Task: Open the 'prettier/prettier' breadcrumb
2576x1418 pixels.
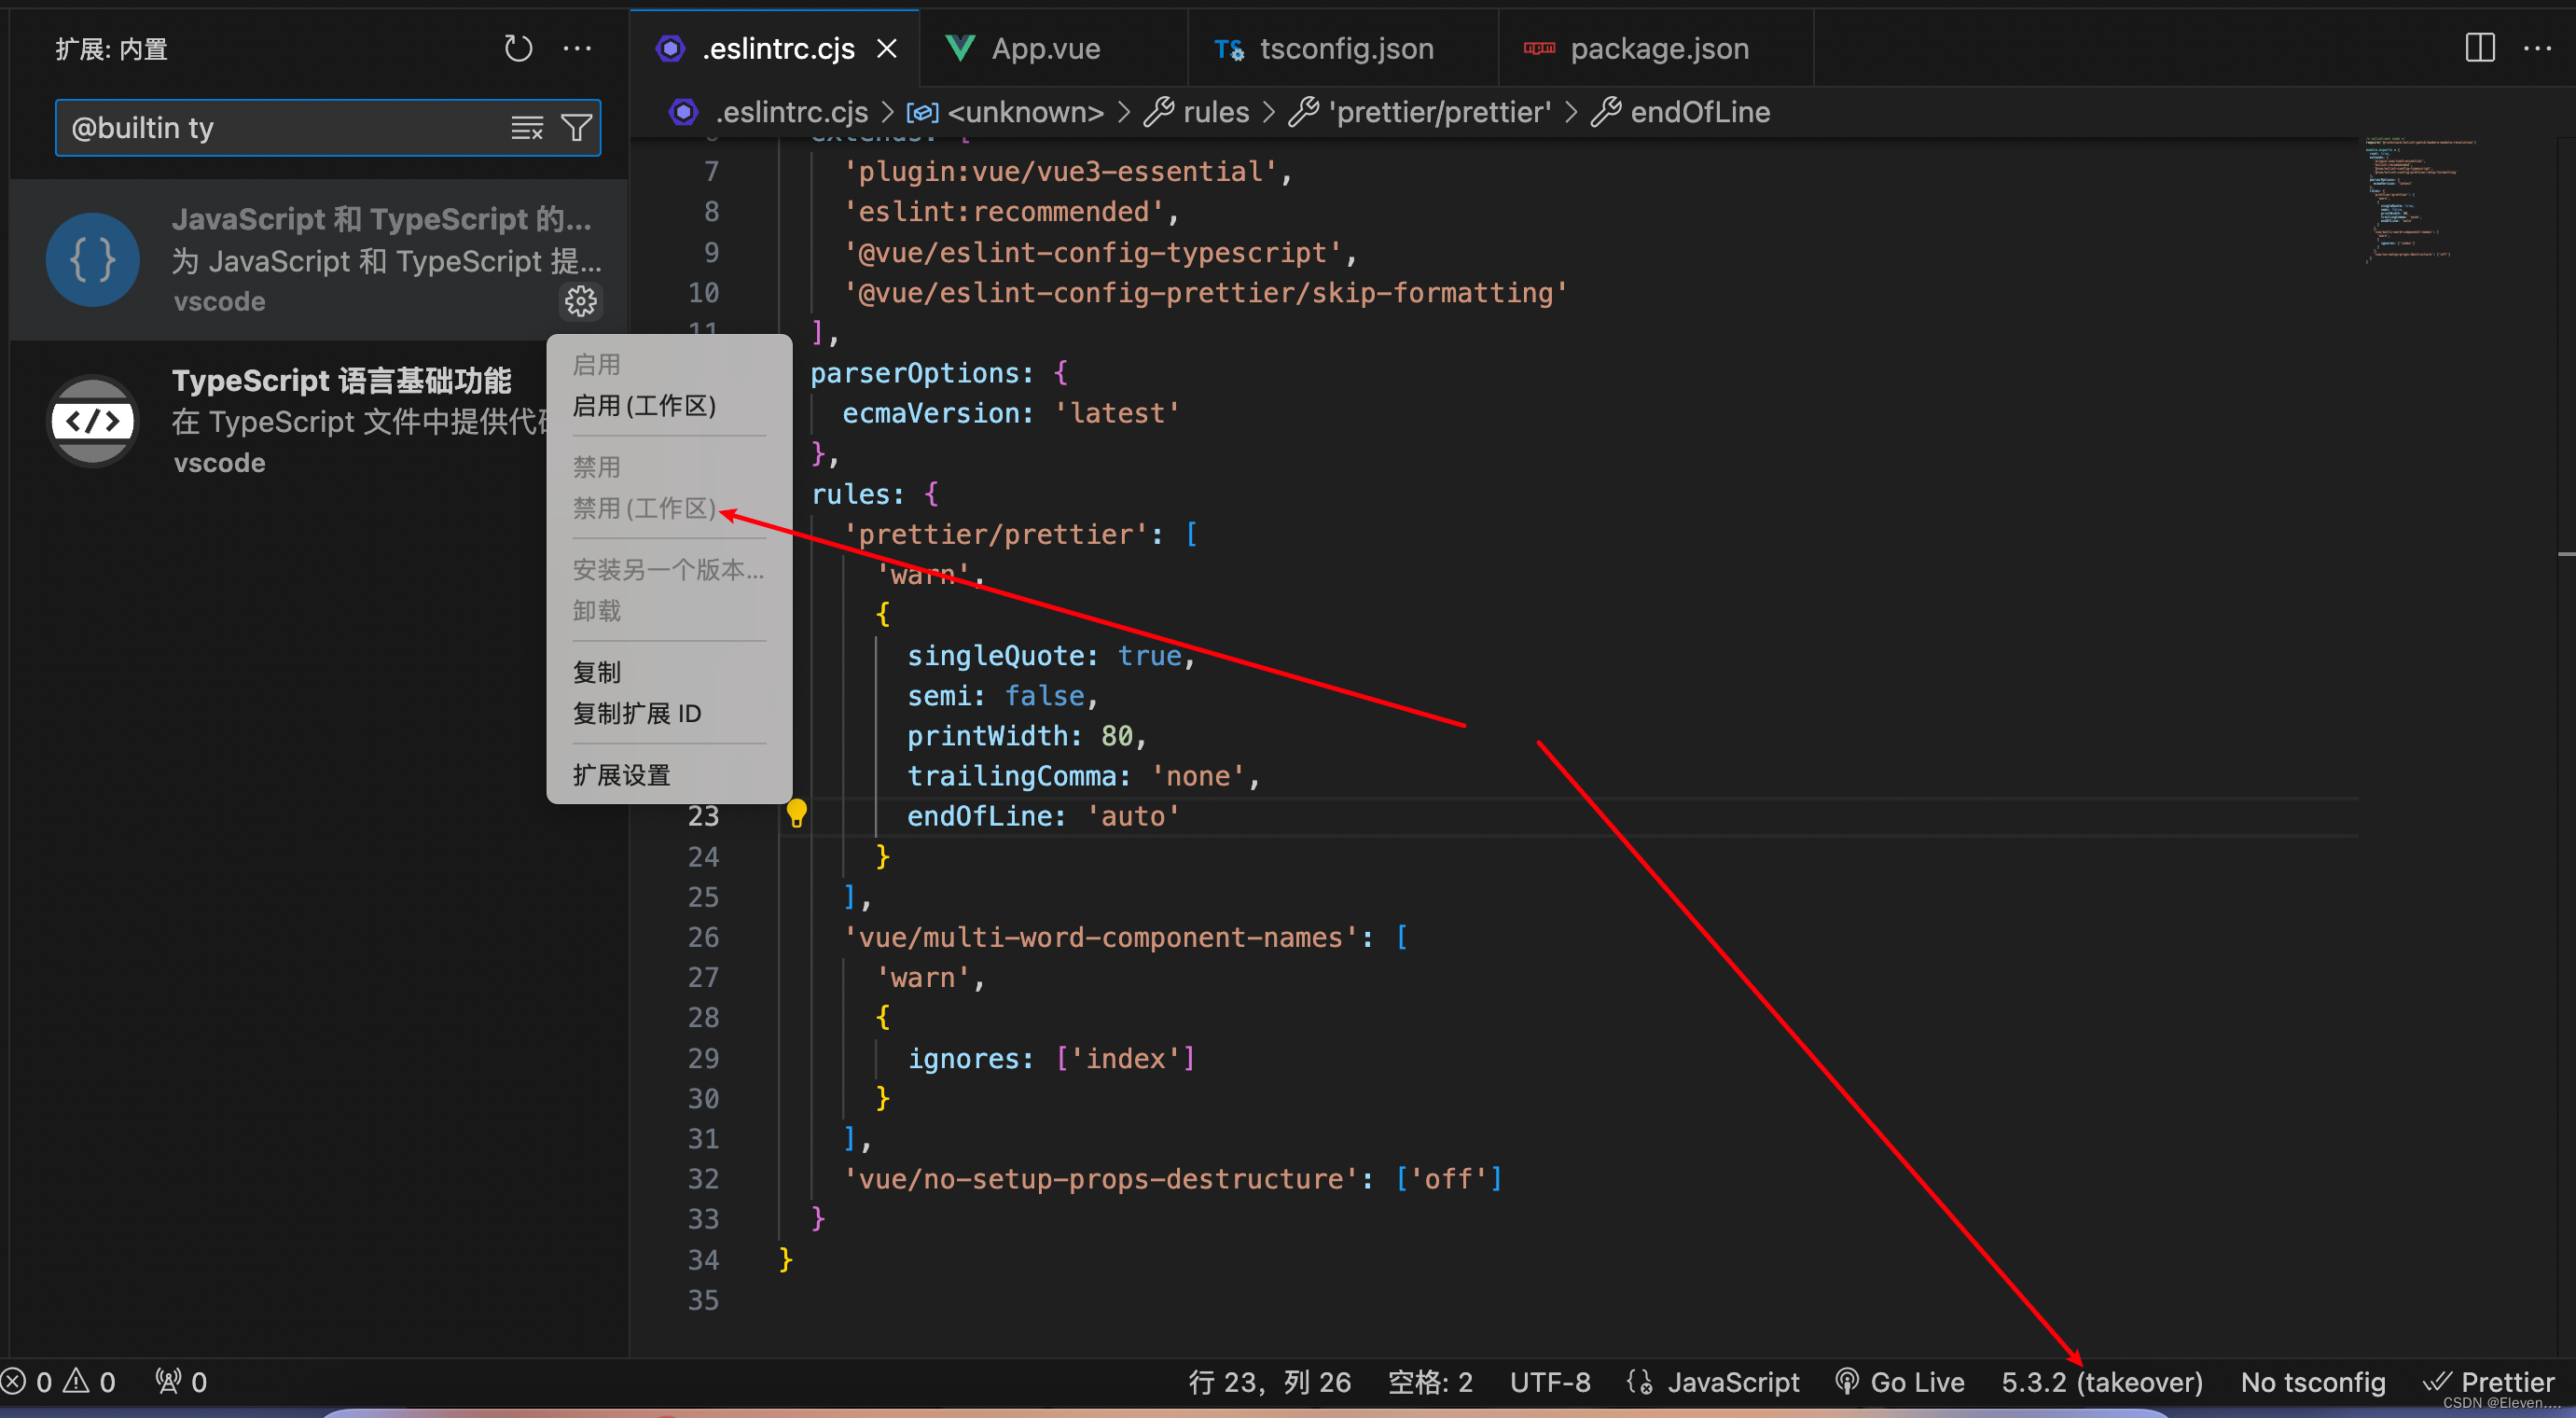Action: click(x=1420, y=112)
